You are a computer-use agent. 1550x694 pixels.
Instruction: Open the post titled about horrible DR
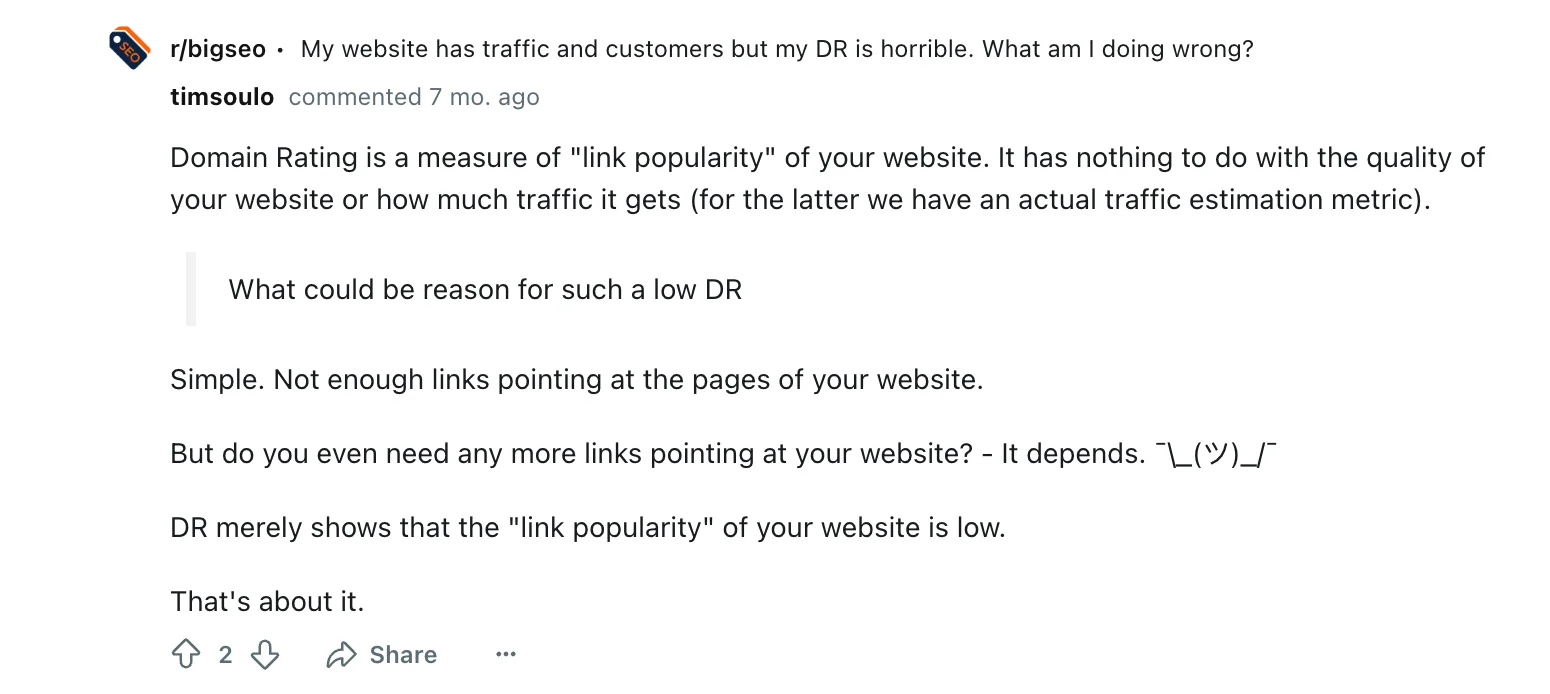tap(778, 48)
